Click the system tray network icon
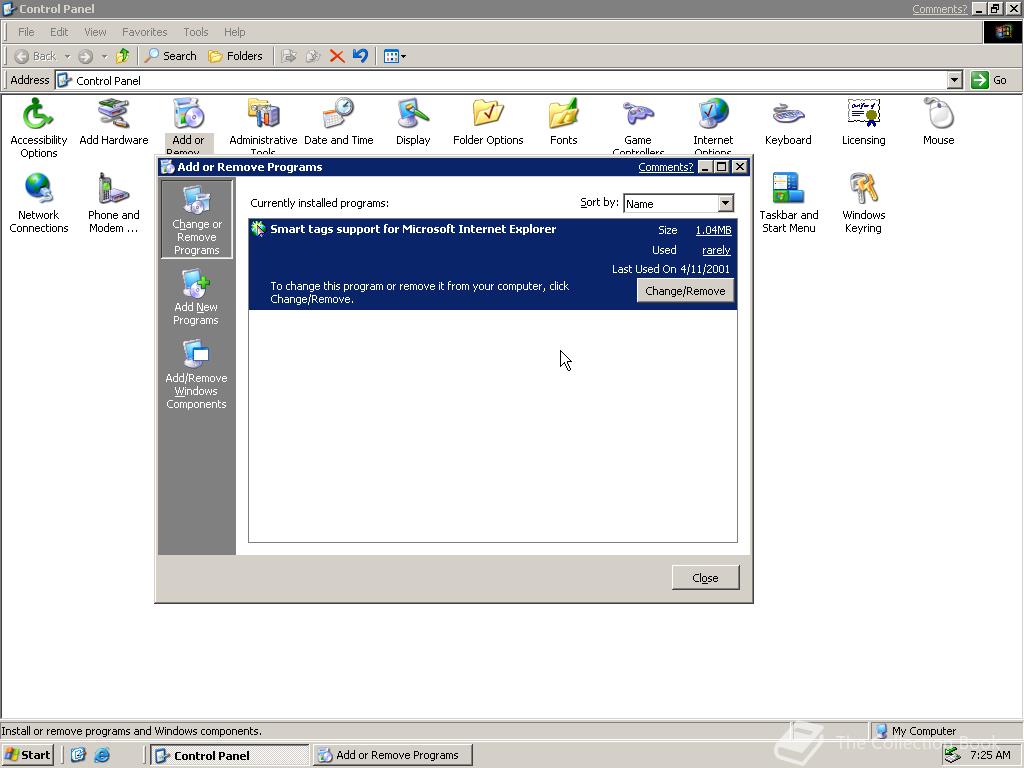Screen dimensions: 1024x768 (952, 755)
